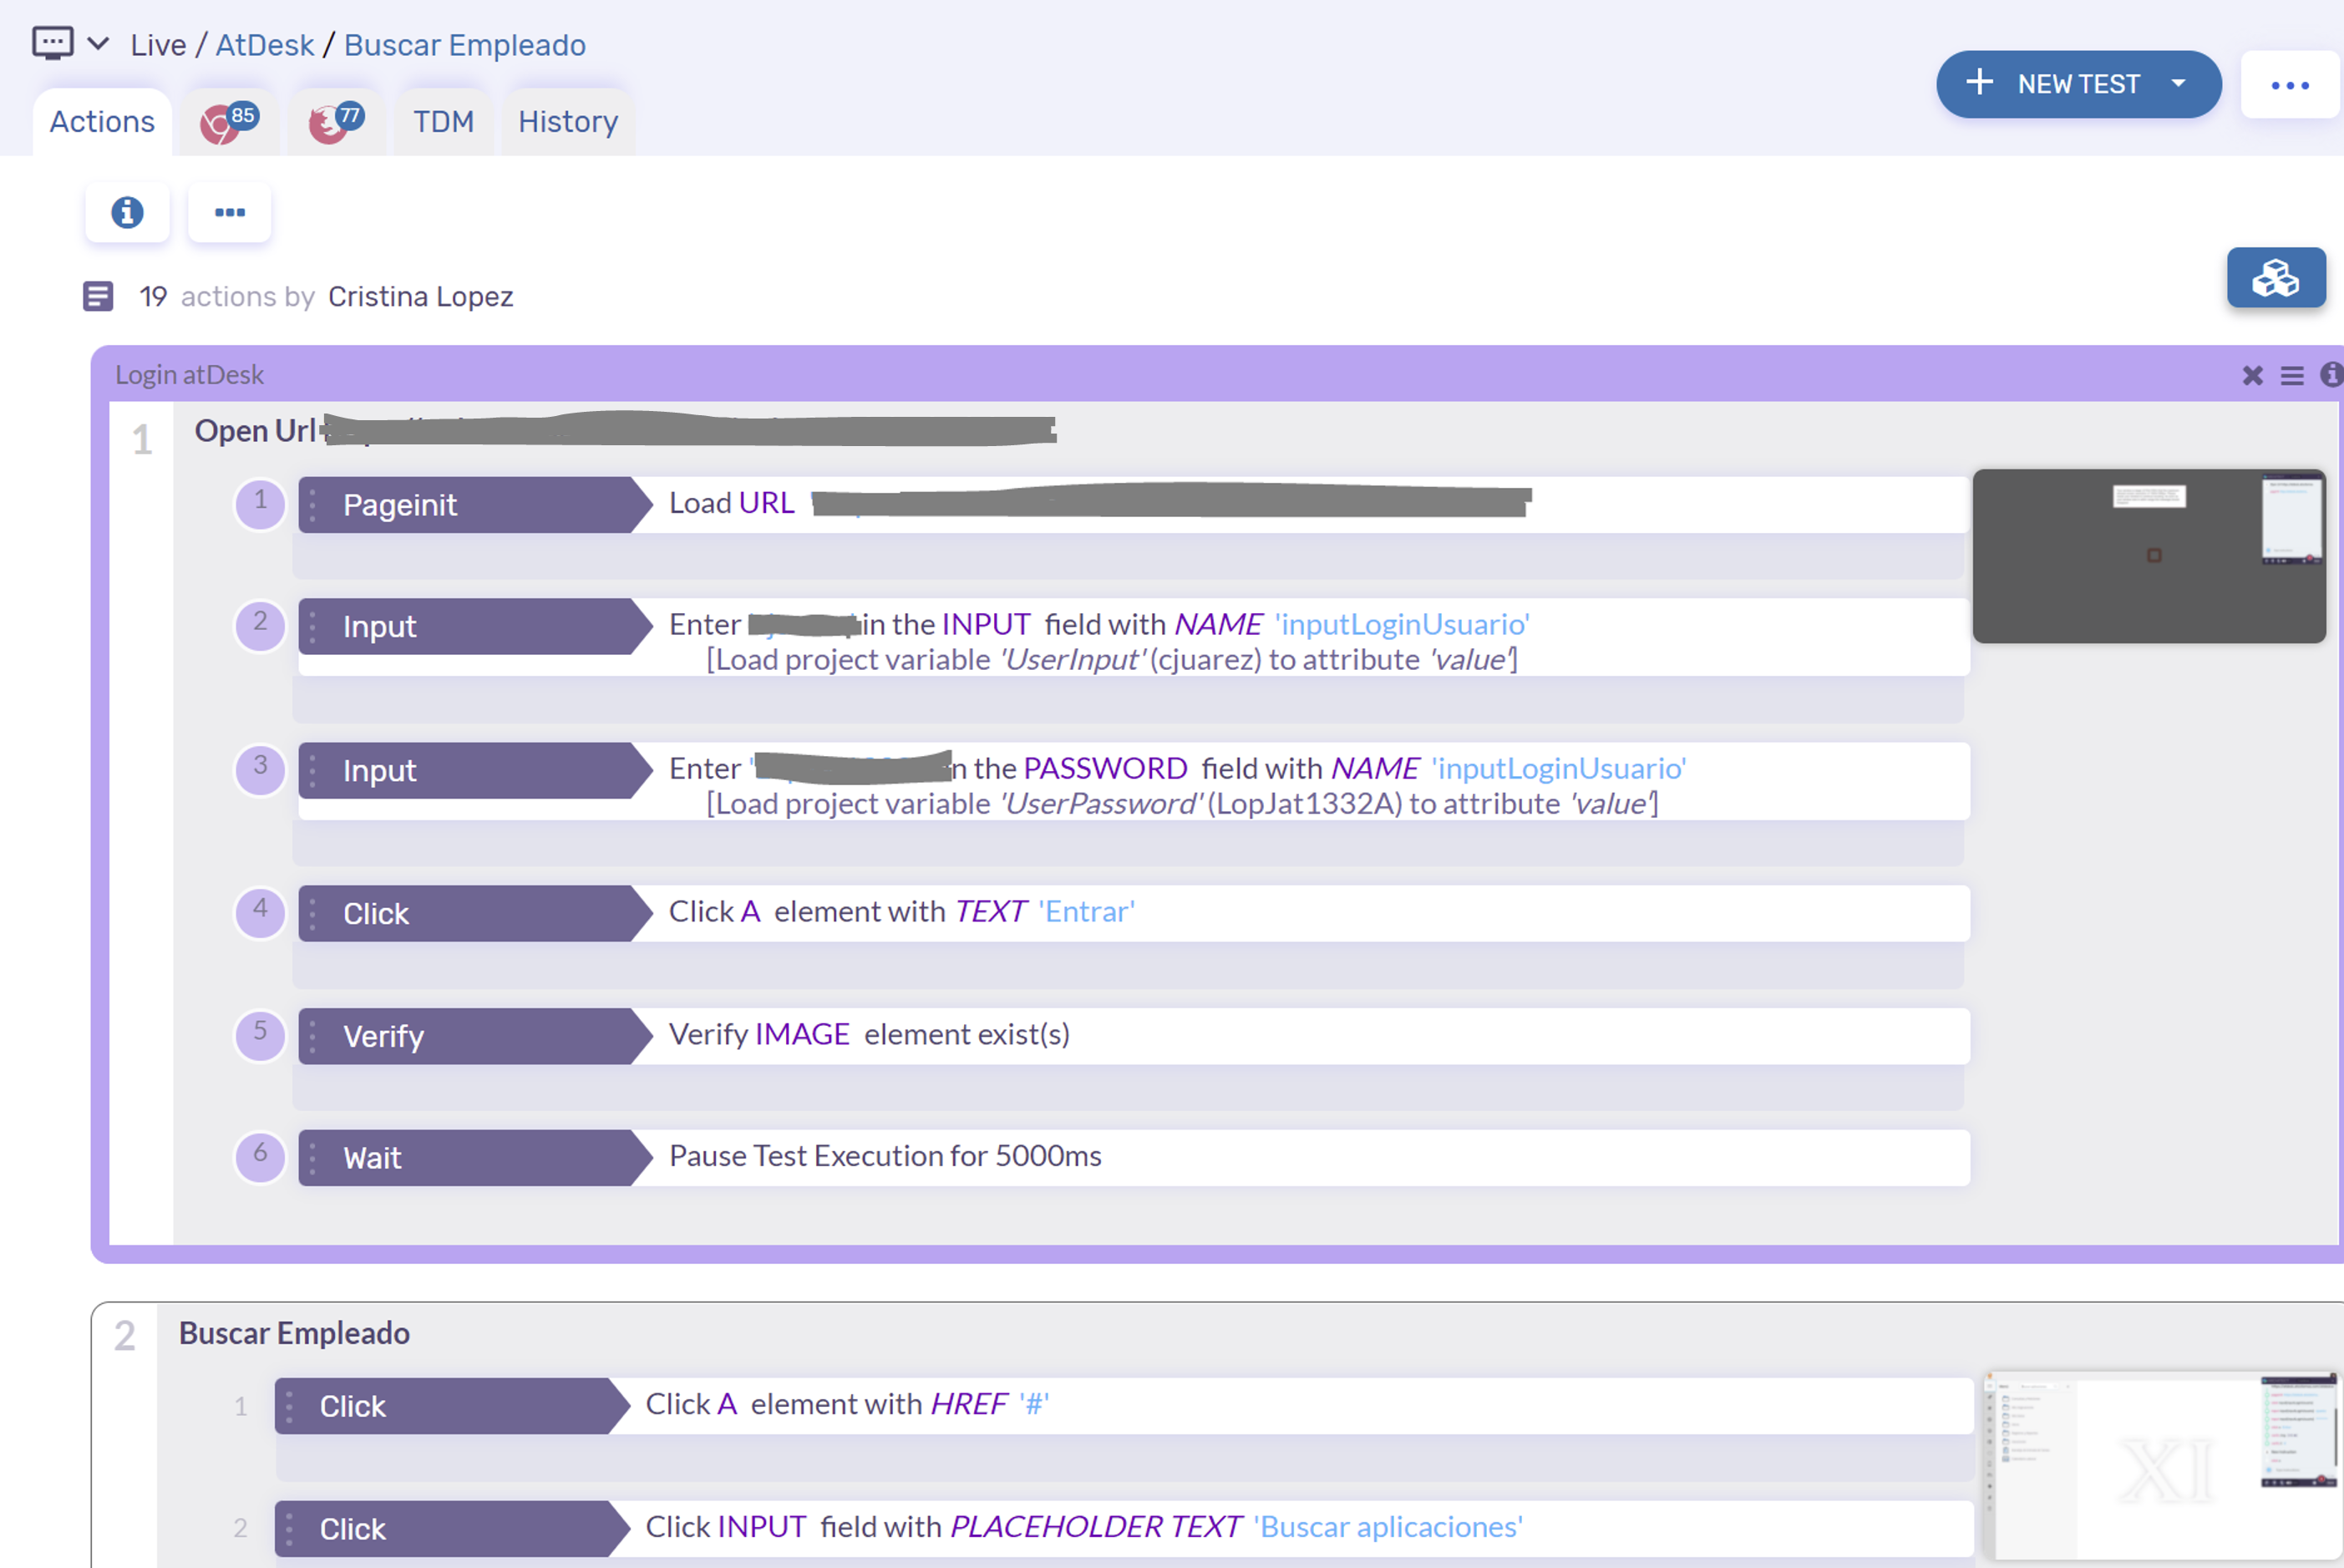Open the NEW TEST dropdown arrow
The width and height of the screenshot is (2344, 1568).
click(2178, 84)
